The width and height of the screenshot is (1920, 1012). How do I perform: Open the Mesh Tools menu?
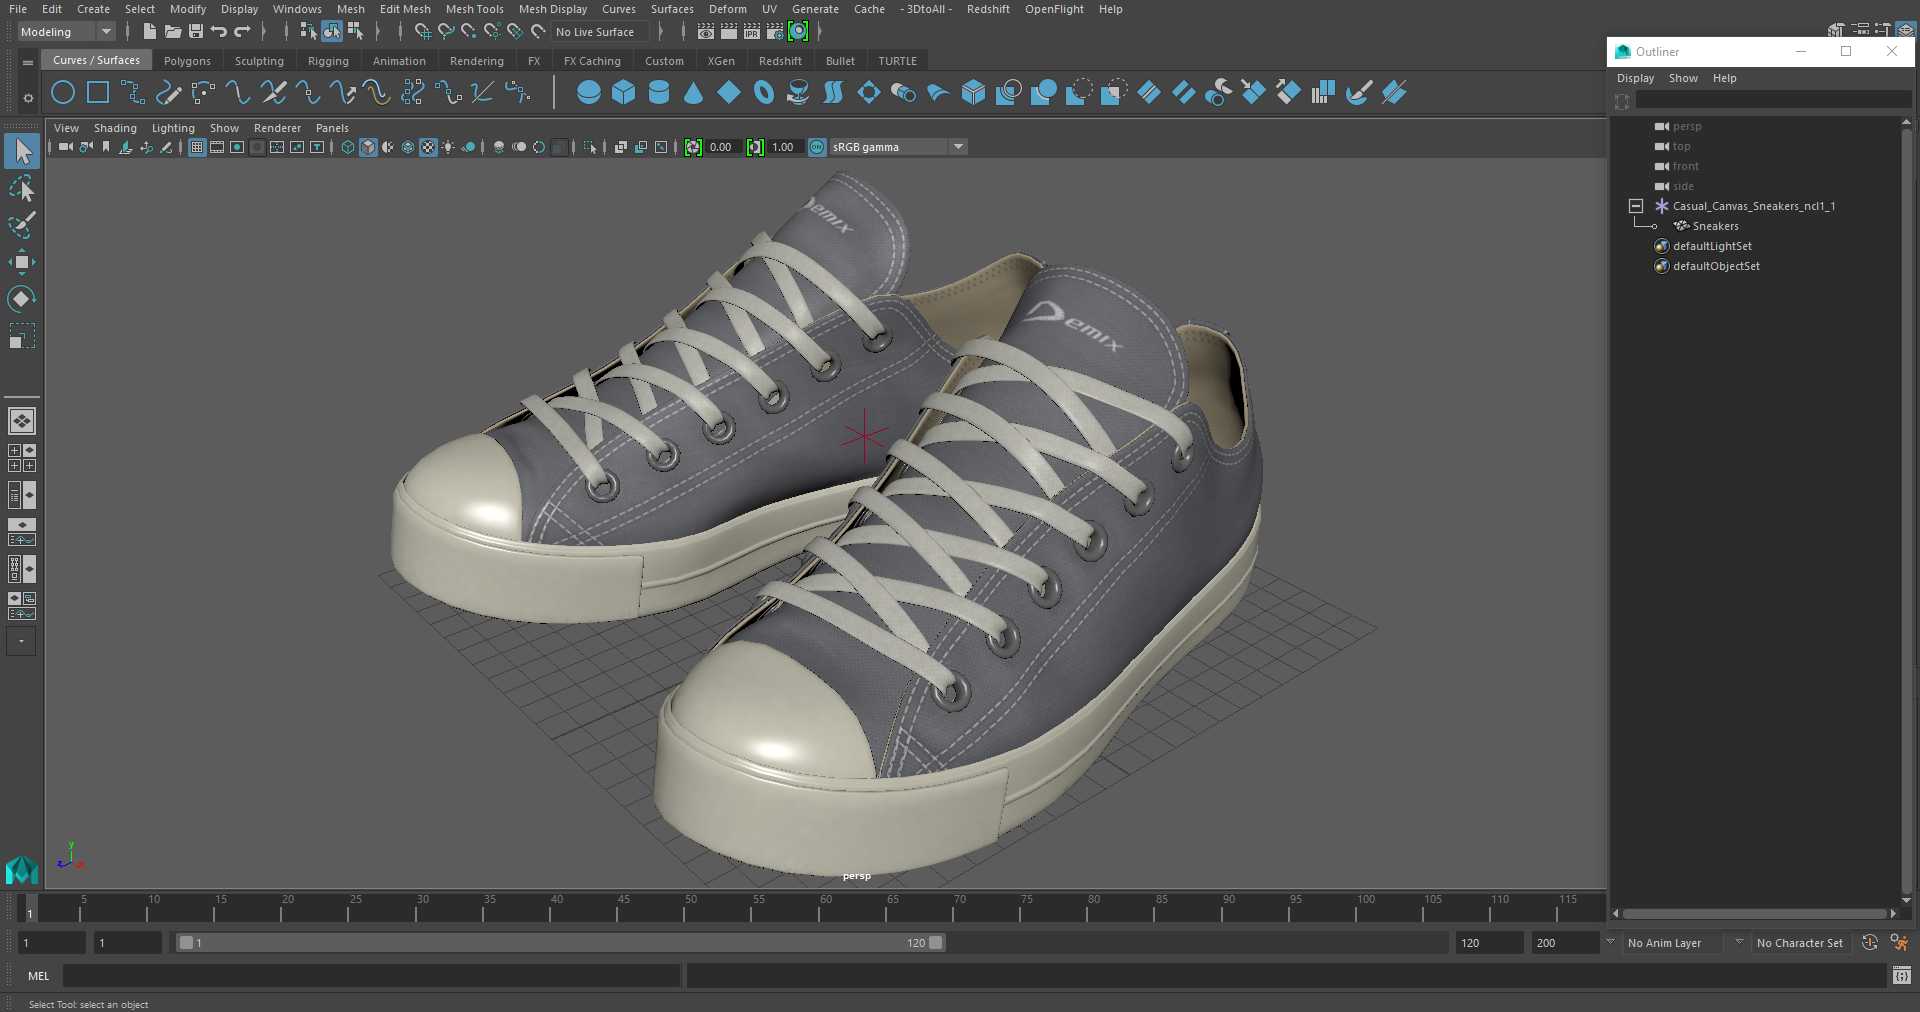474,9
